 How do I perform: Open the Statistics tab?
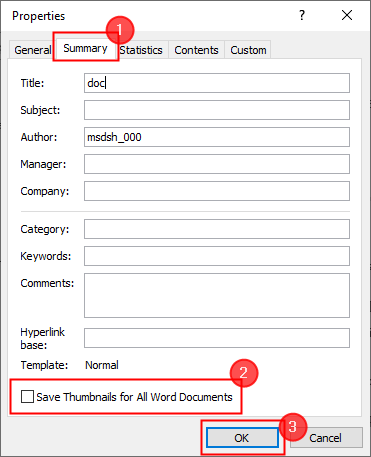pos(141,50)
